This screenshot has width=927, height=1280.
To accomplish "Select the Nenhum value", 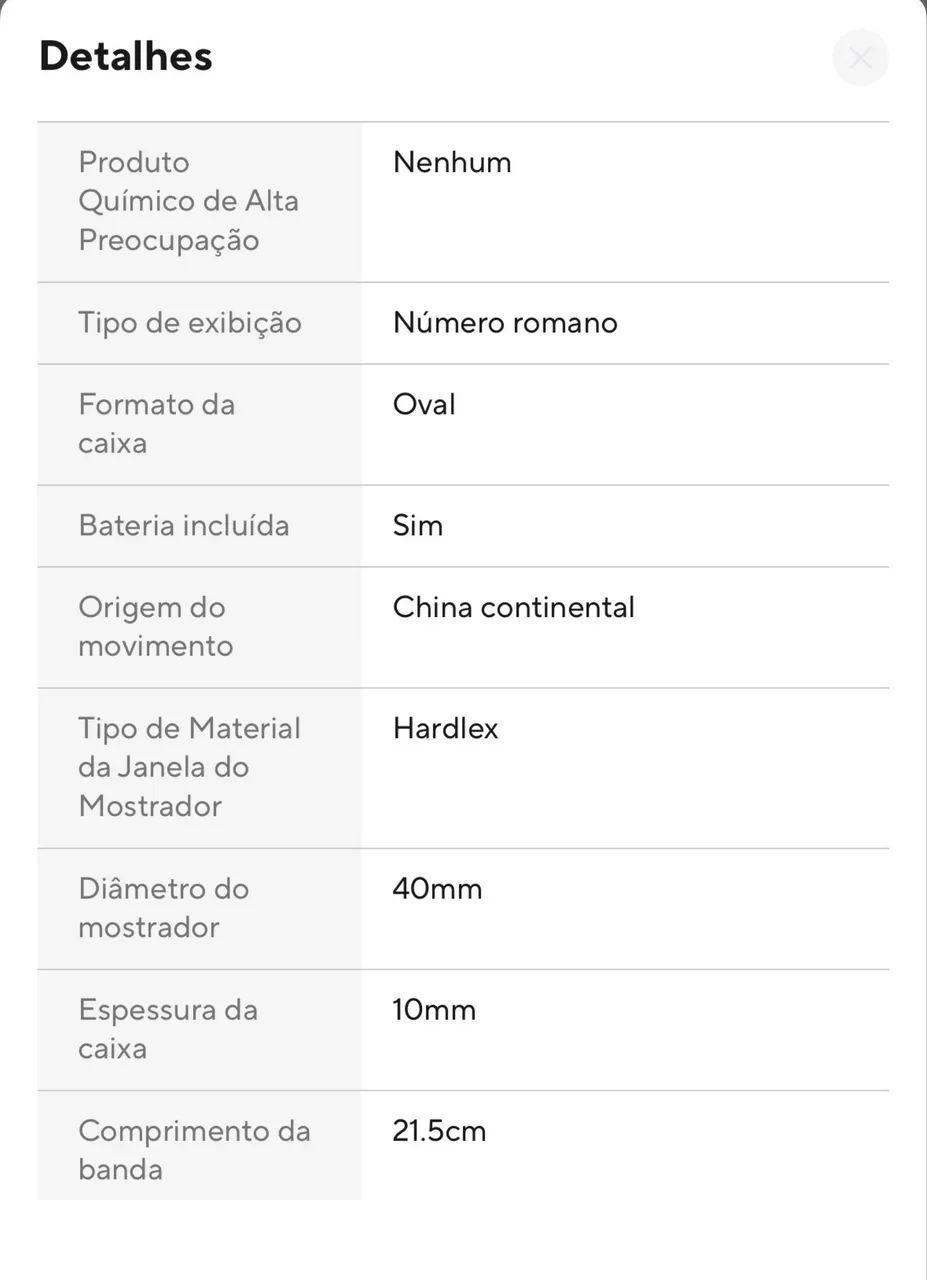I will 452,162.
